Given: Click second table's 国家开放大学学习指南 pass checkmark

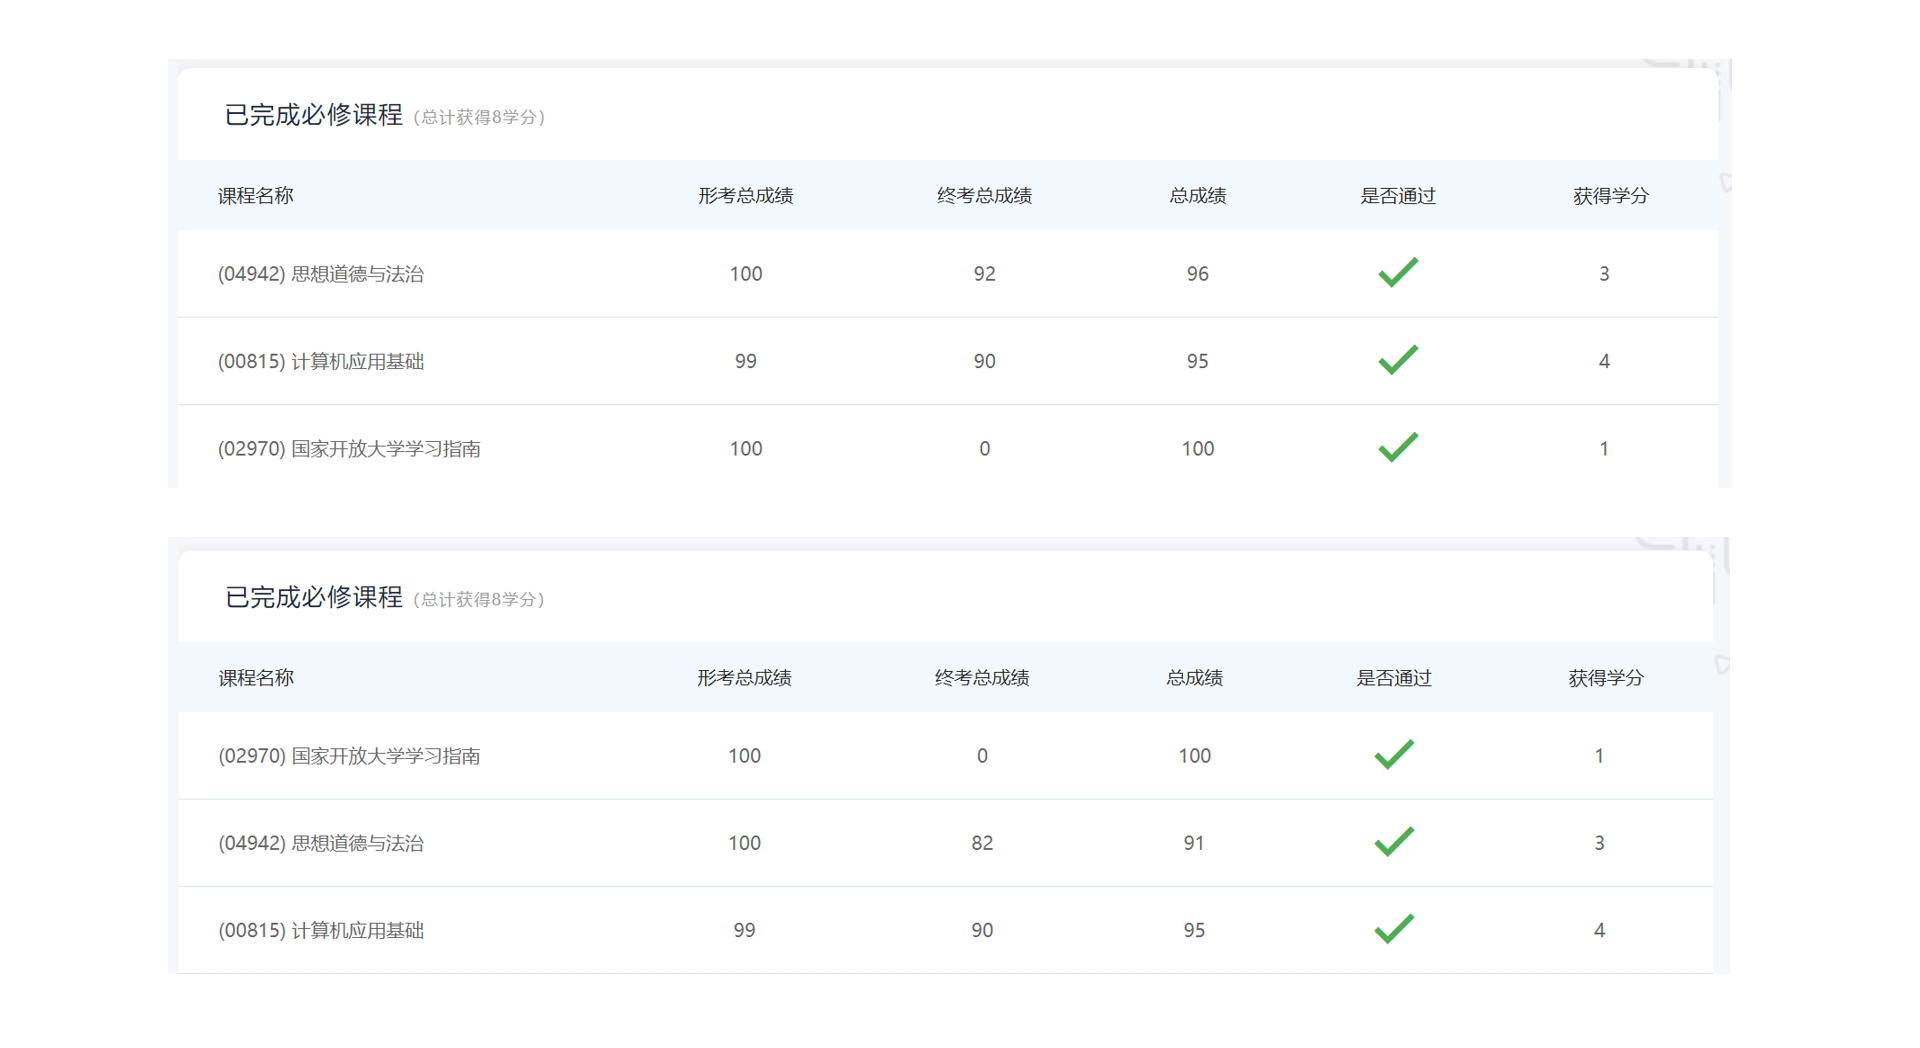Looking at the screenshot, I should click(1394, 755).
